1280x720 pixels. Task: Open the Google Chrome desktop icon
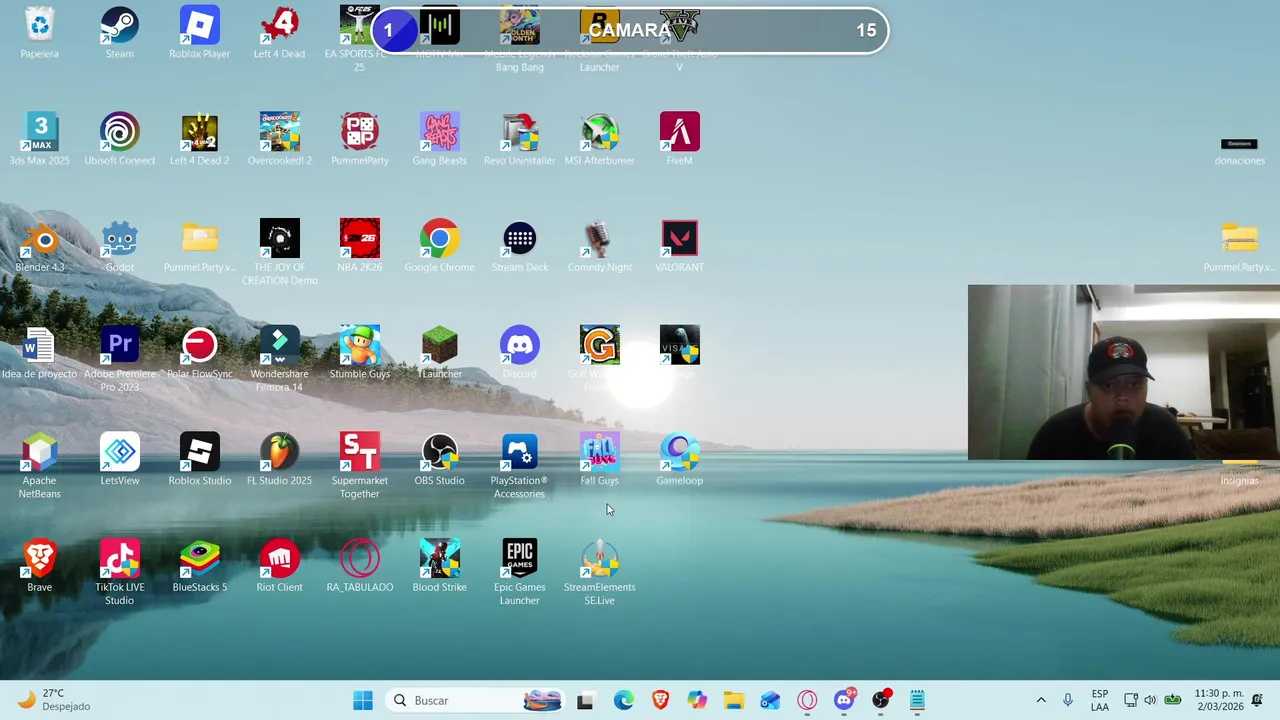coord(440,246)
